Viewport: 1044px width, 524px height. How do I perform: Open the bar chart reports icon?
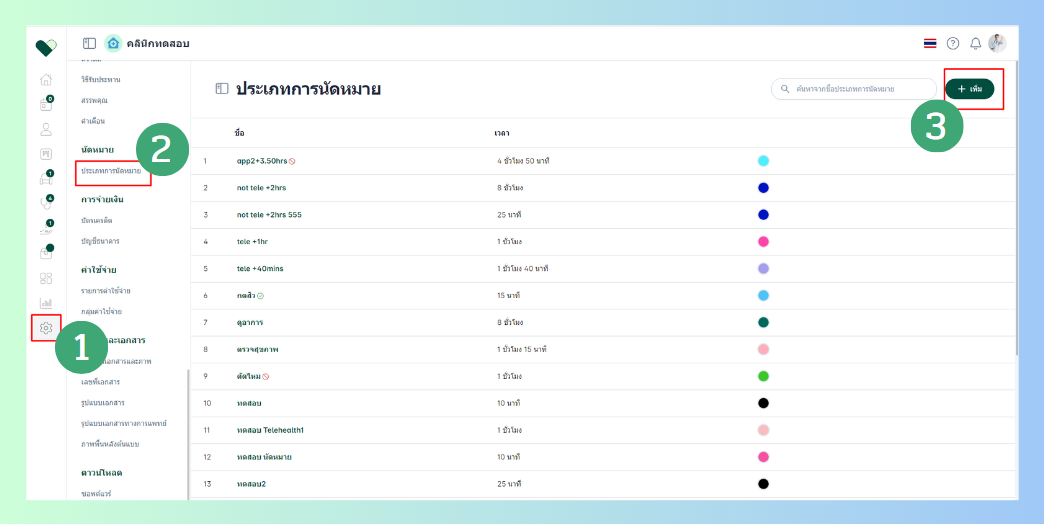46,303
